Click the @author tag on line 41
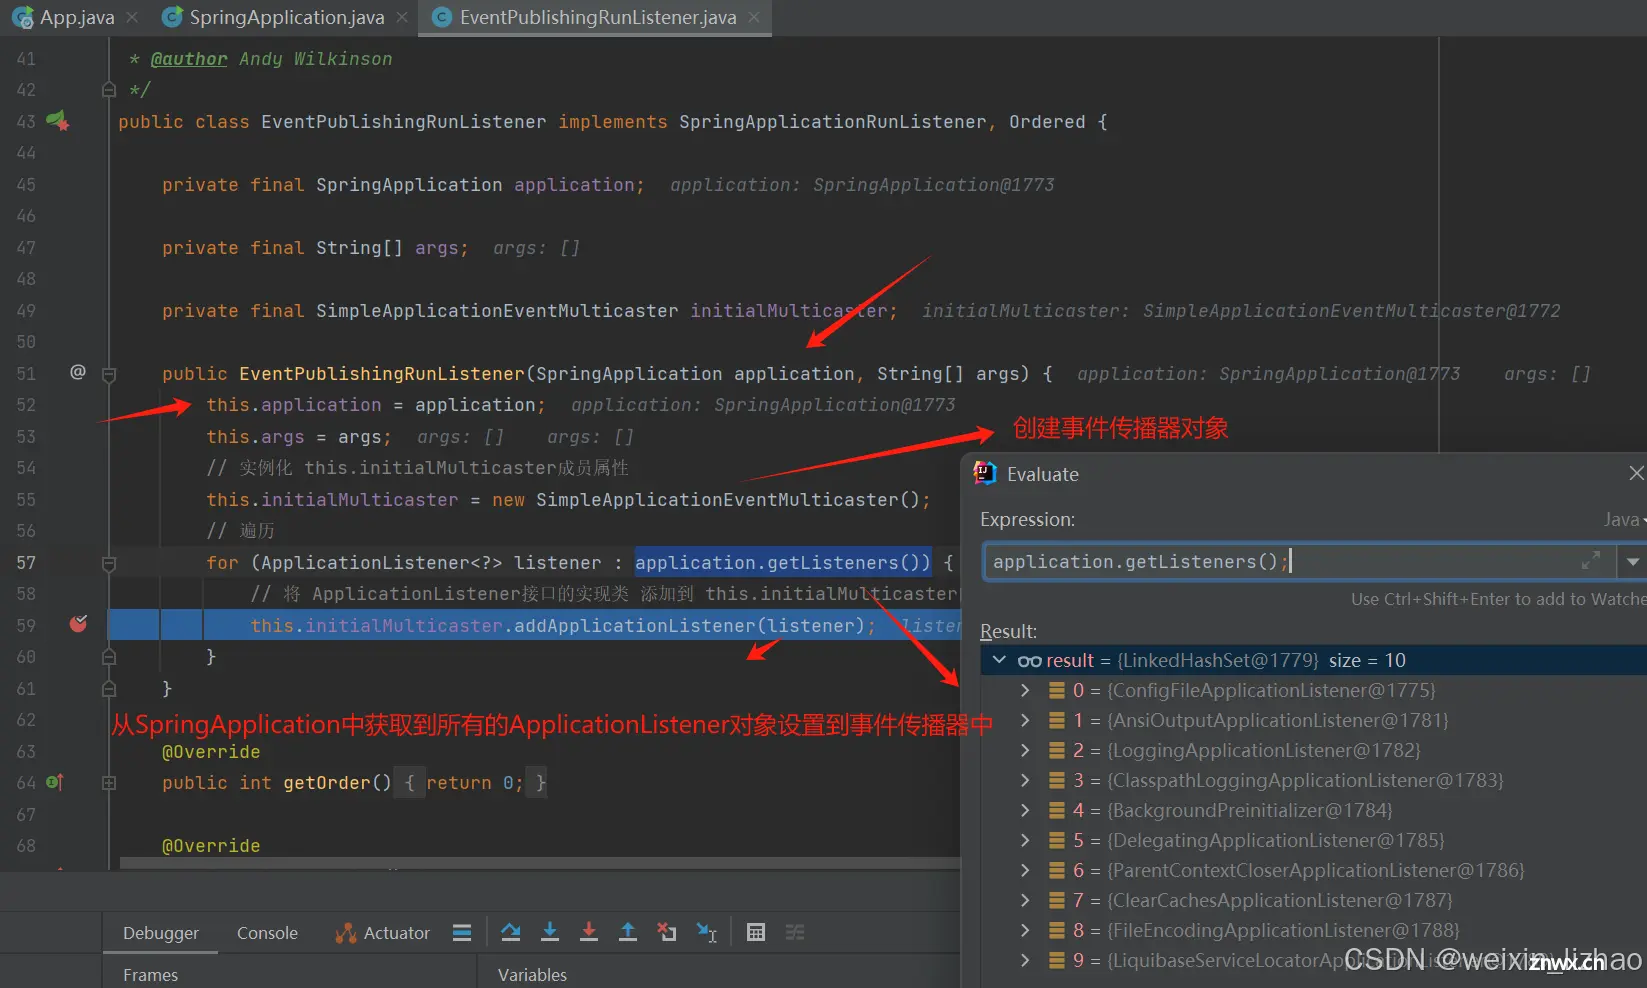Viewport: 1647px width, 988px height. point(189,59)
